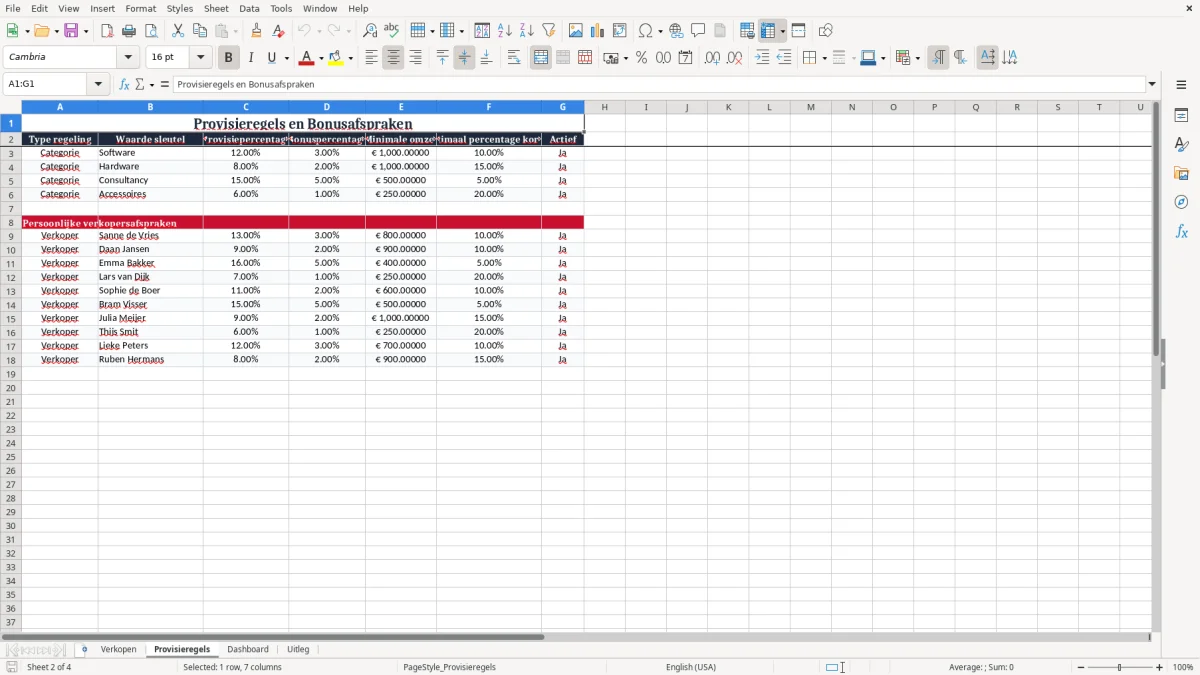The image size is (1200, 675).
Task: Open the font name dropdown
Action: coord(128,58)
